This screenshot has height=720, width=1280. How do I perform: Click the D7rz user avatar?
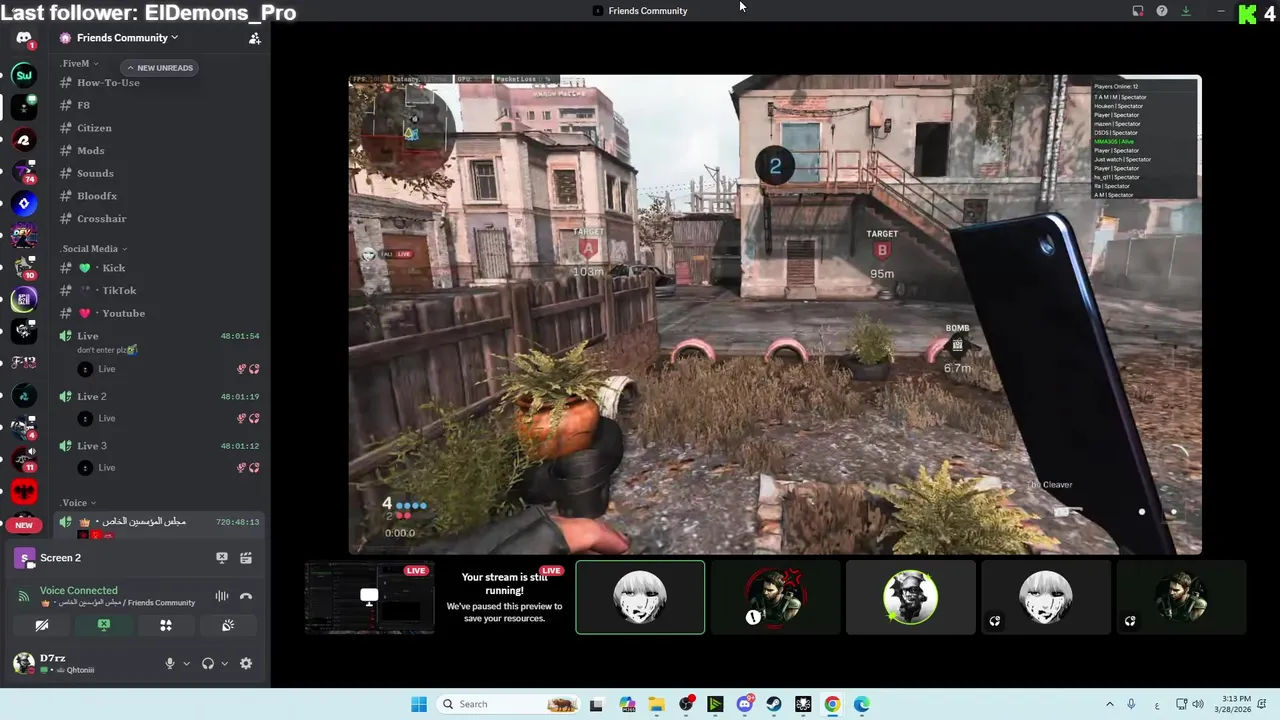click(x=24, y=664)
